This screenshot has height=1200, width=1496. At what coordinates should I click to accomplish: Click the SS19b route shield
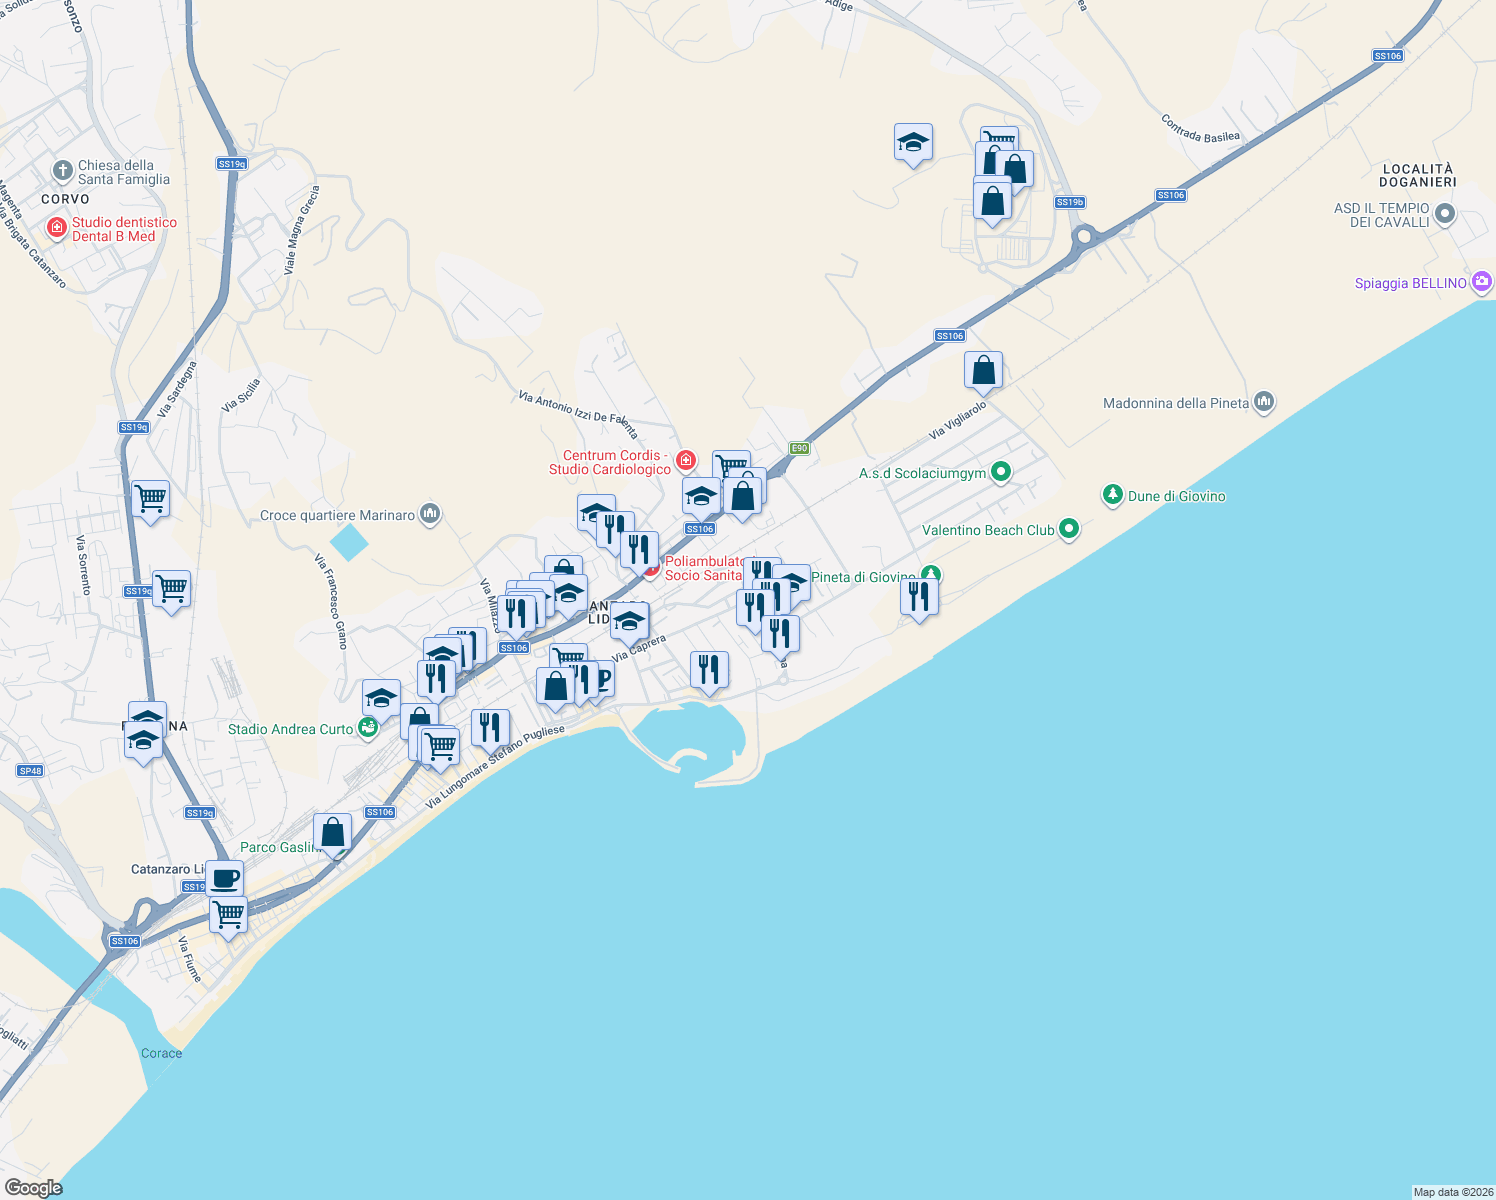pos(1070,202)
